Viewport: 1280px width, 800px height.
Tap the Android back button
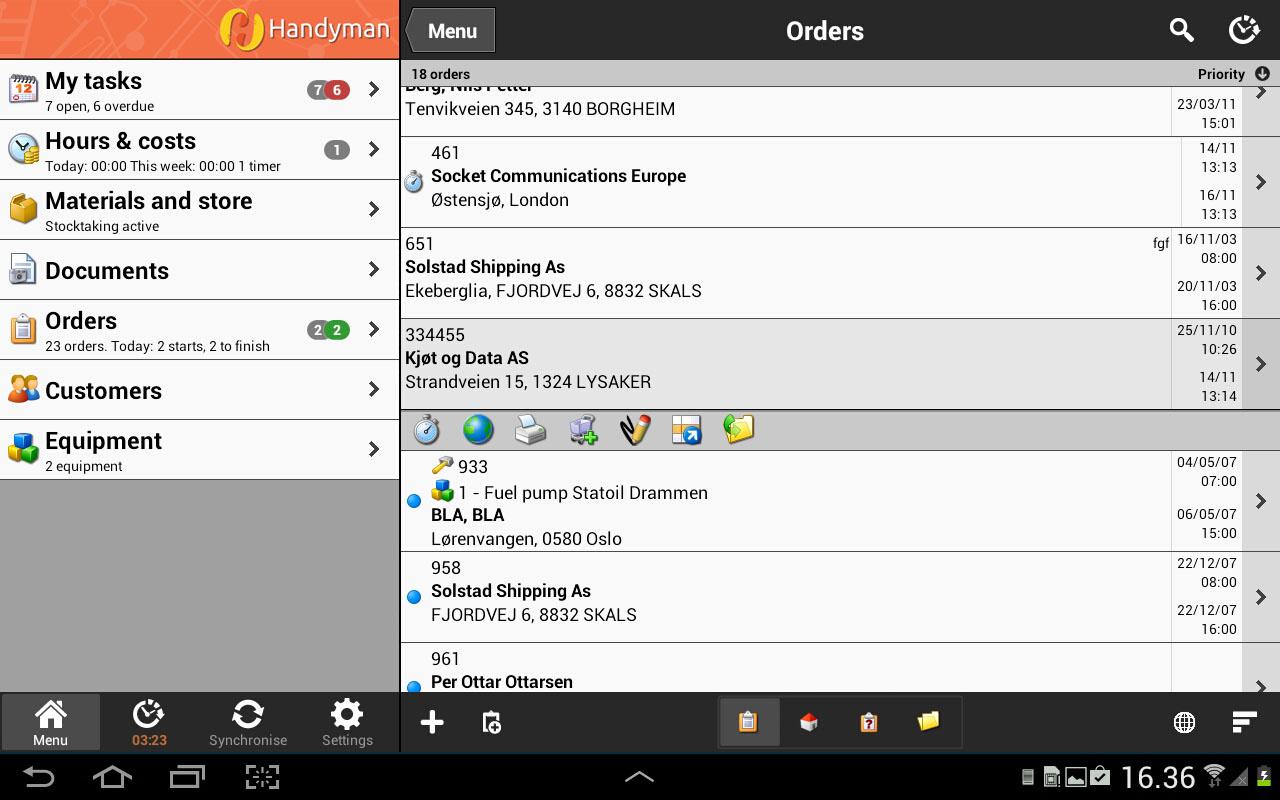(38, 777)
